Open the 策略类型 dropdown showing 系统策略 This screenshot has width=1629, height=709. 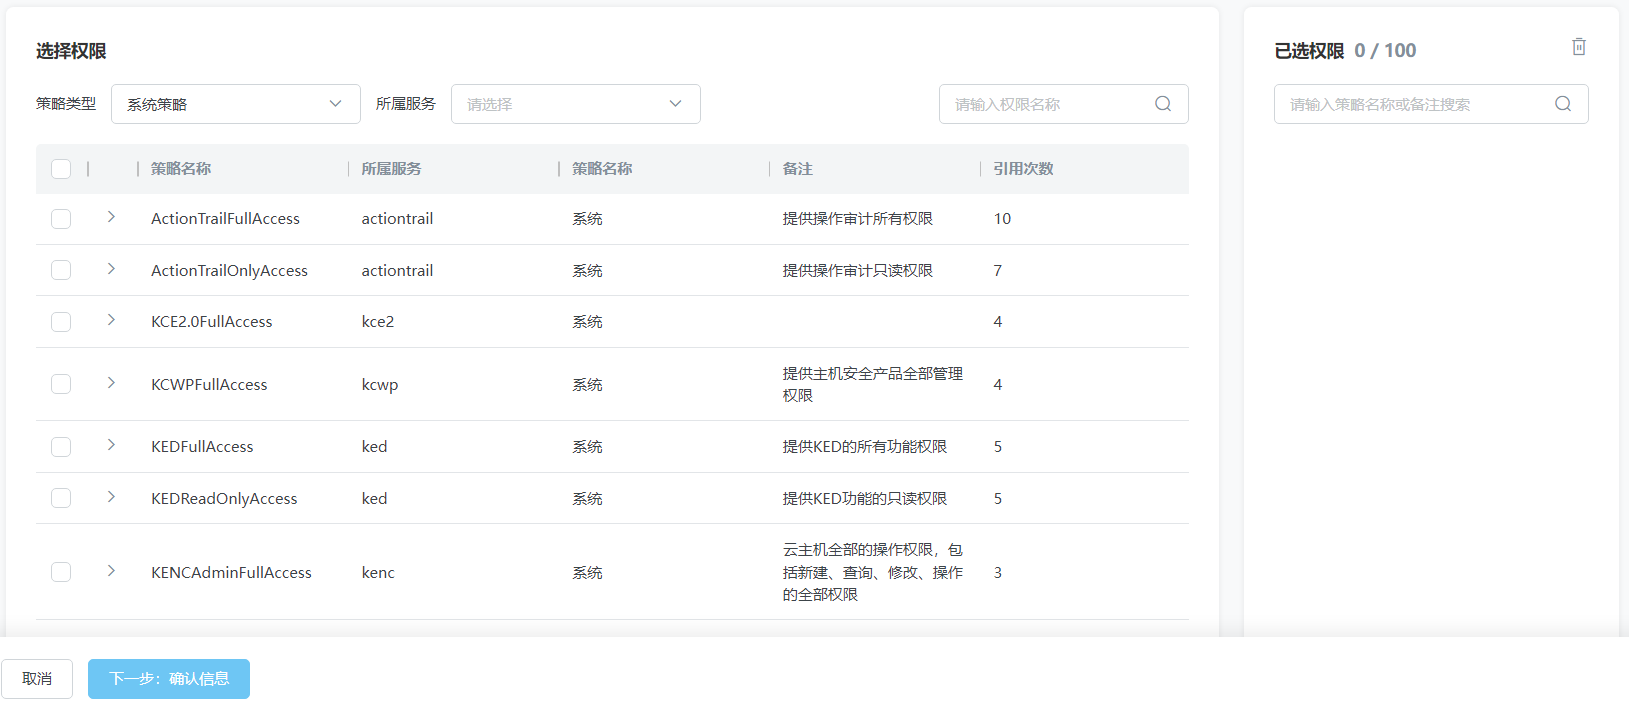click(235, 104)
